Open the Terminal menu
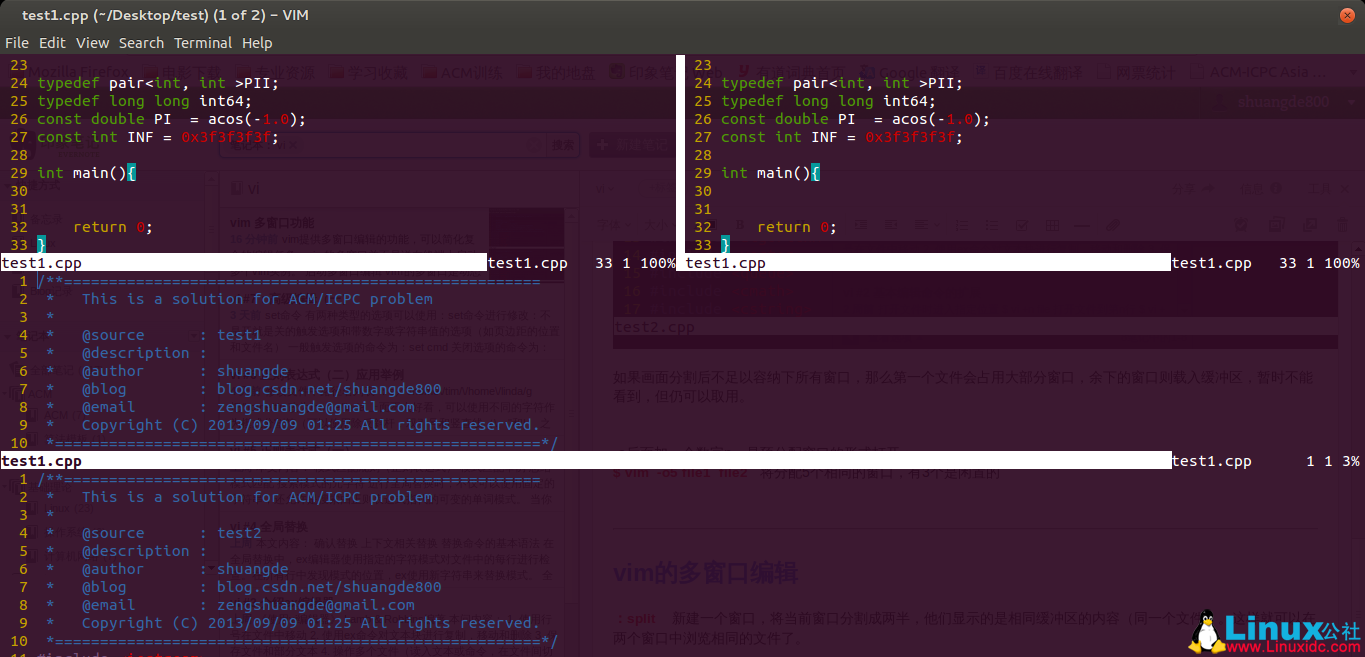Viewport: 1365px width, 657px height. pyautogui.click(x=203, y=43)
